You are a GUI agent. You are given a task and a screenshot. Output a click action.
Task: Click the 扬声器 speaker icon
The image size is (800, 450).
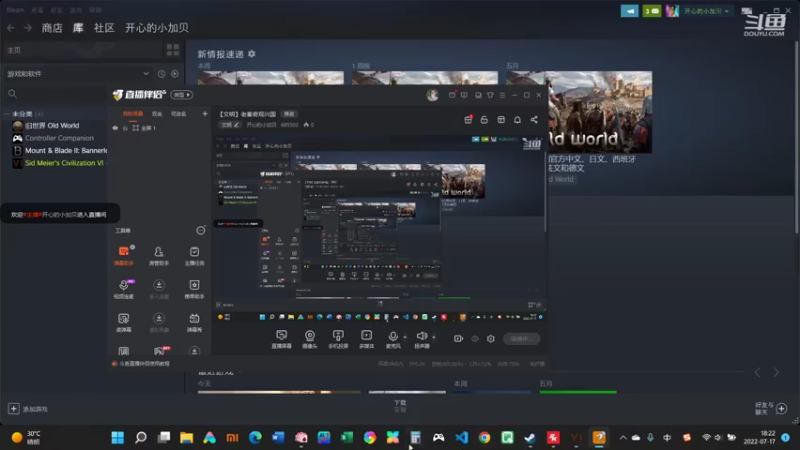pos(421,336)
